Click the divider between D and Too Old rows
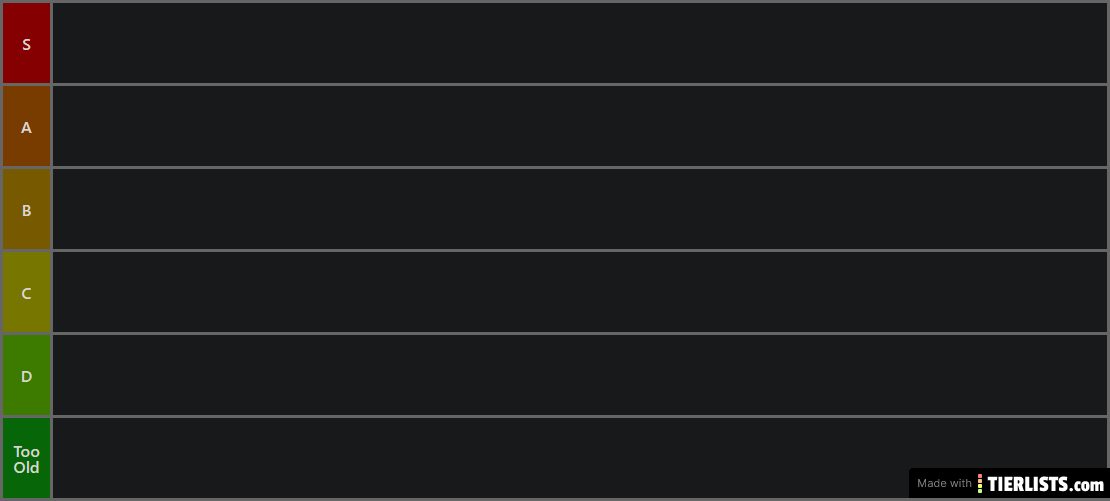 click(x=579, y=416)
